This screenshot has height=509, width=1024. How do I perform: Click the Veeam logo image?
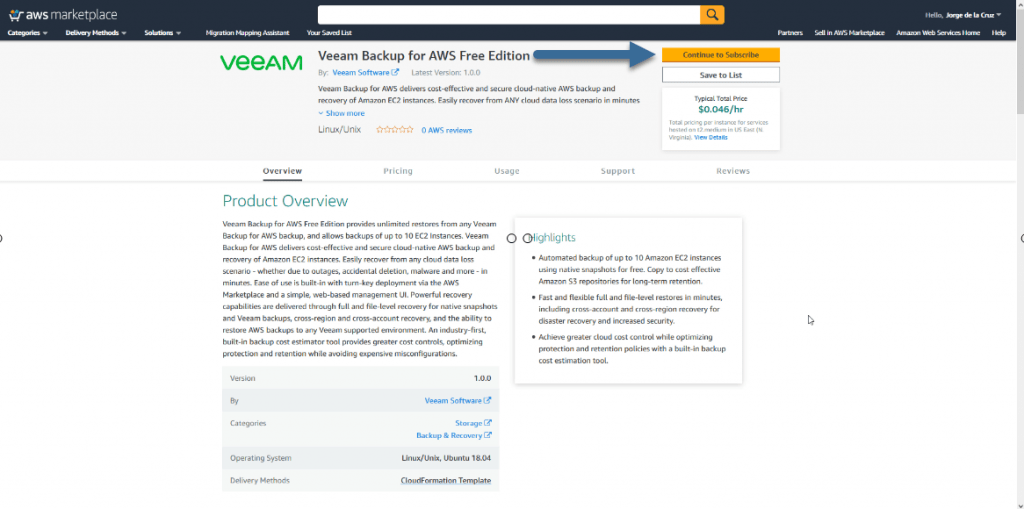[261, 63]
